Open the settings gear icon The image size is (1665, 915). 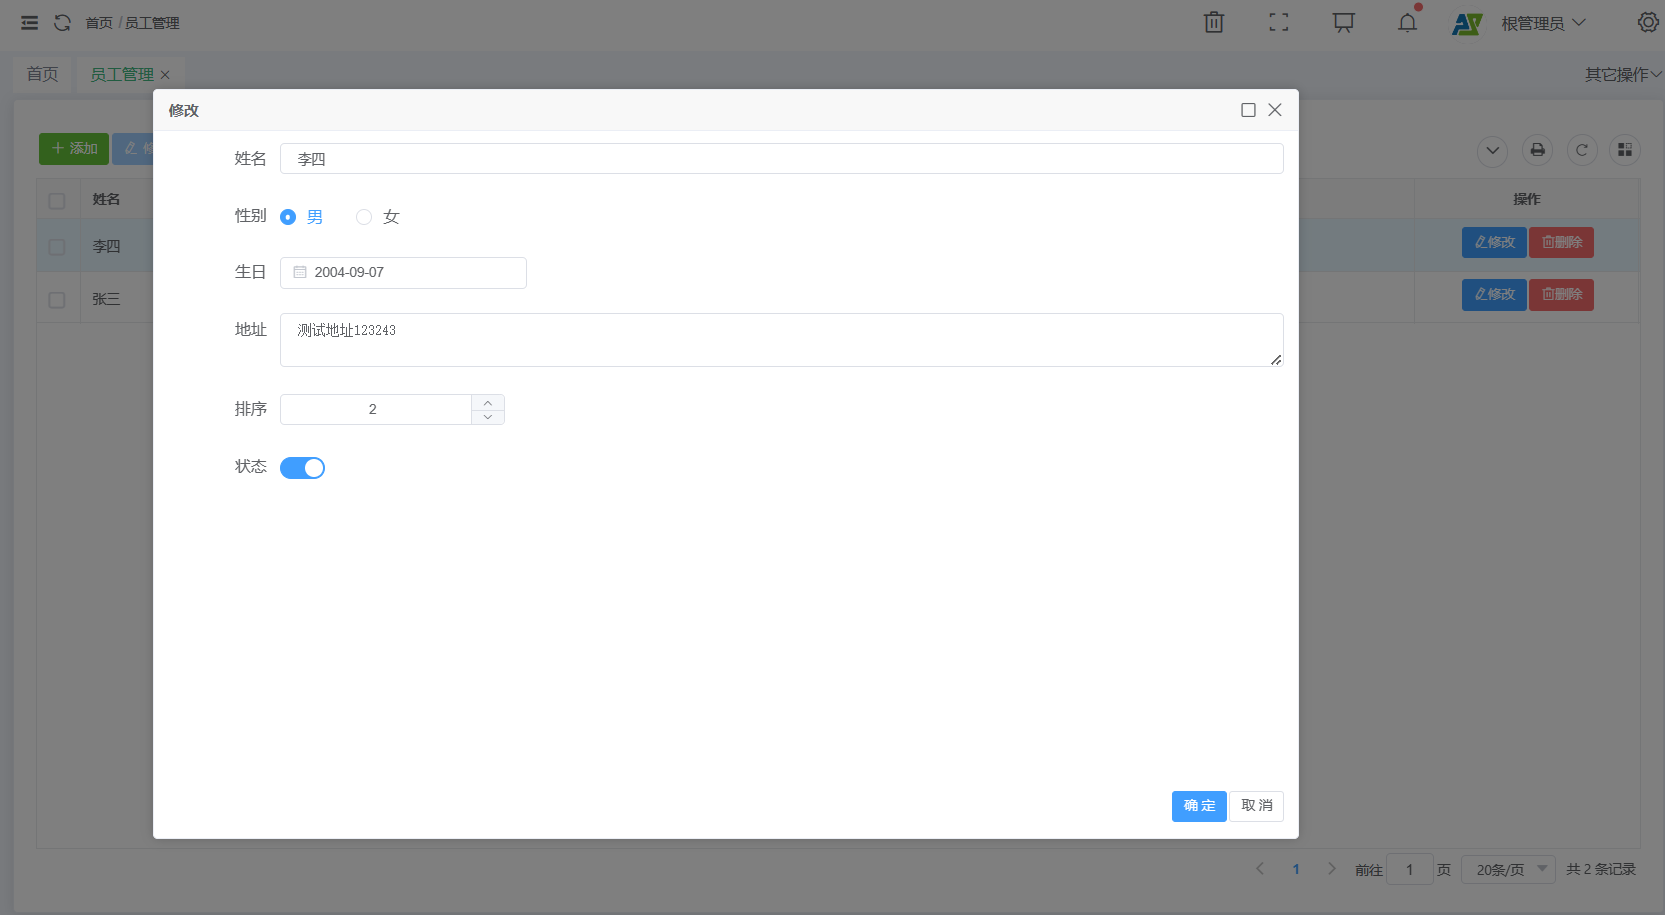pos(1647,22)
